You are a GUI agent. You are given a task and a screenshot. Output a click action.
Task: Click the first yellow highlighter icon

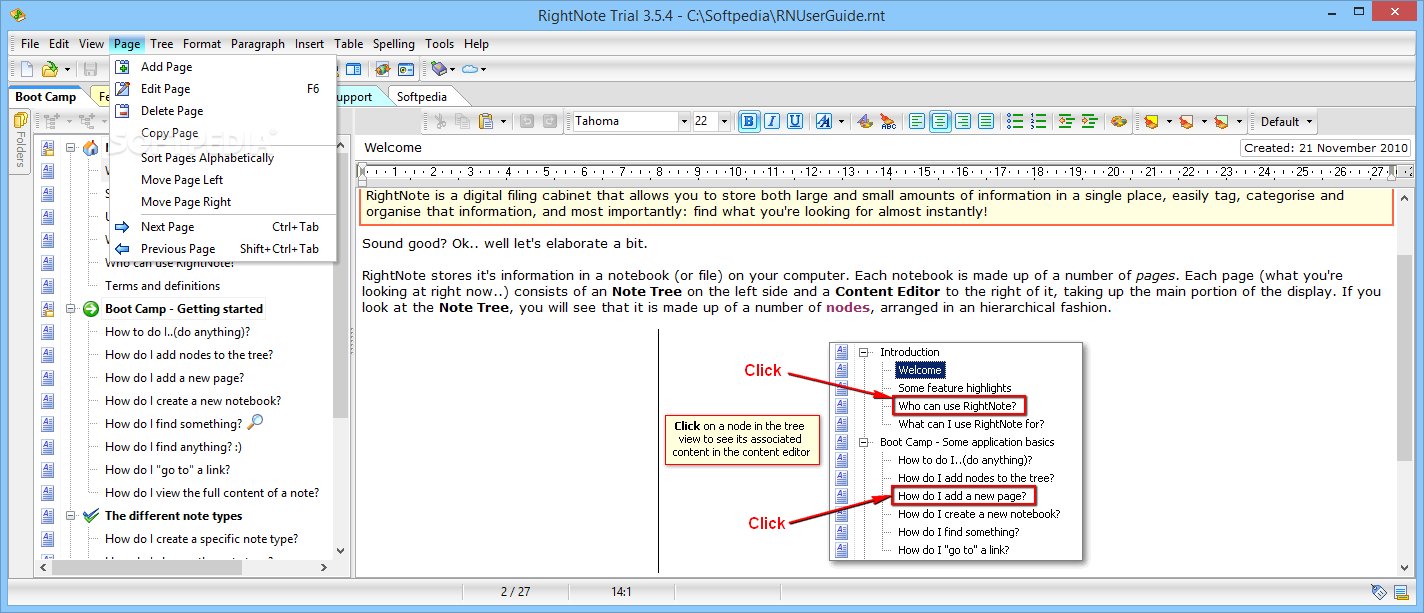(1152, 121)
